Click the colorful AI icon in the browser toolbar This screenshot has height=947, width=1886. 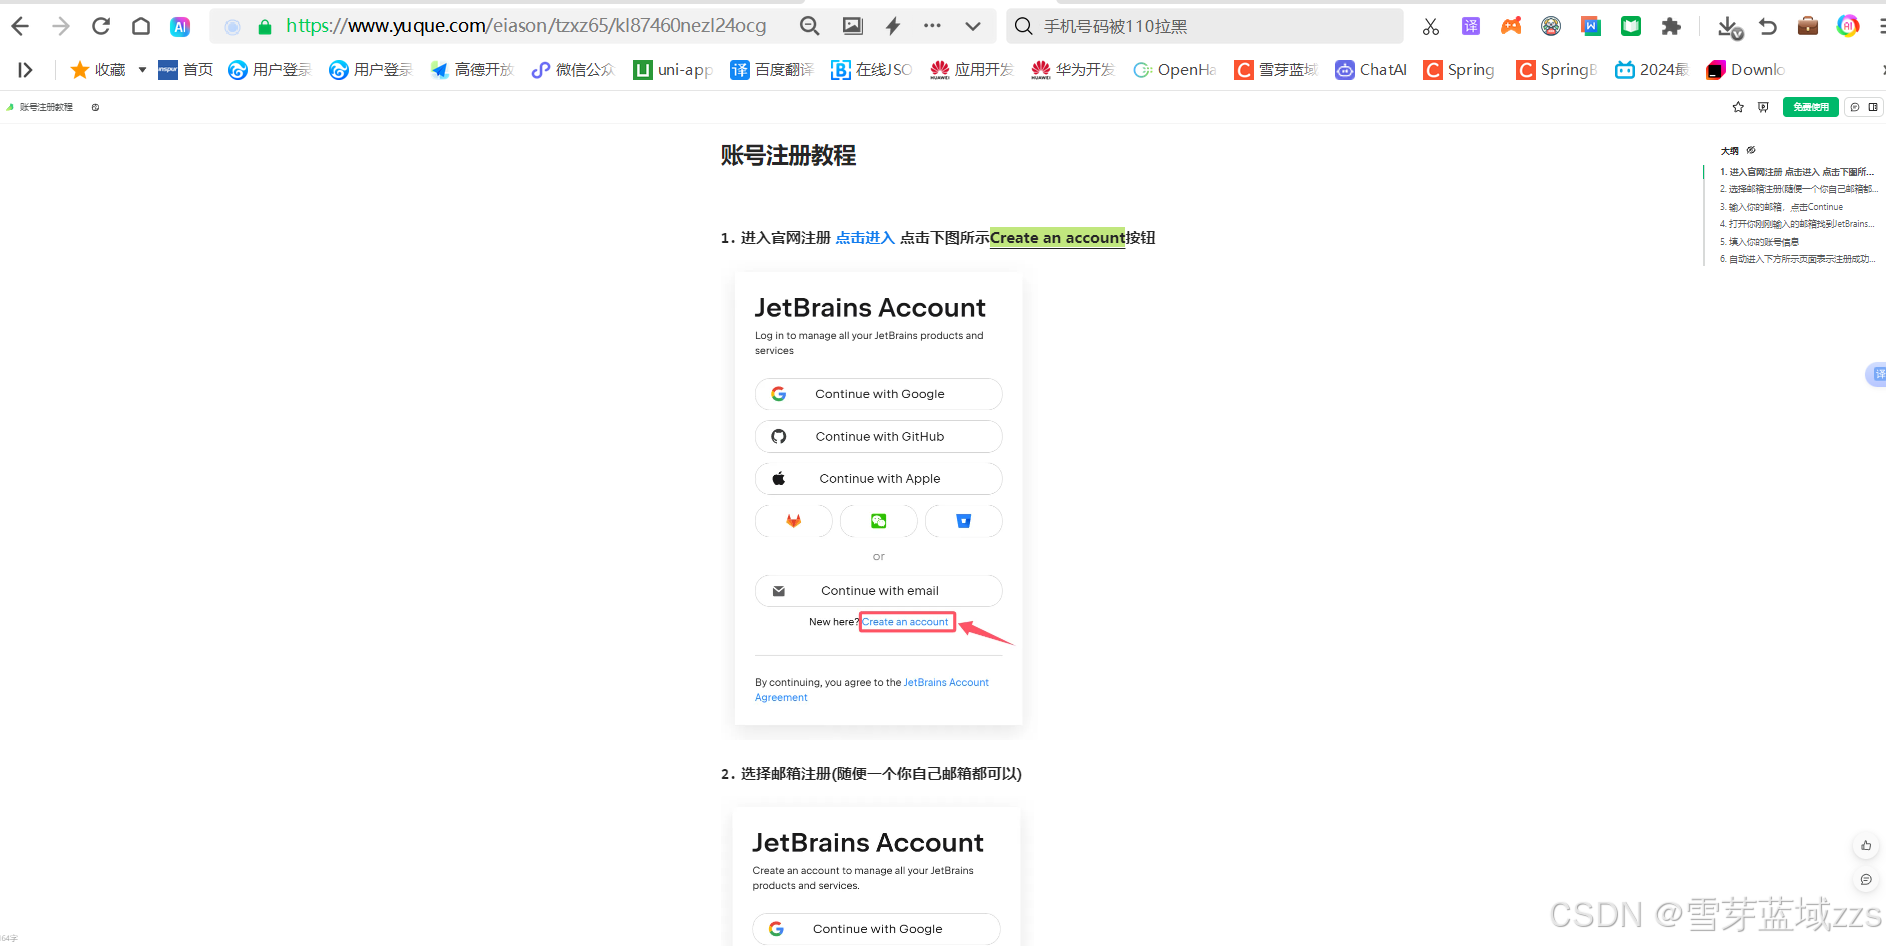[1848, 26]
